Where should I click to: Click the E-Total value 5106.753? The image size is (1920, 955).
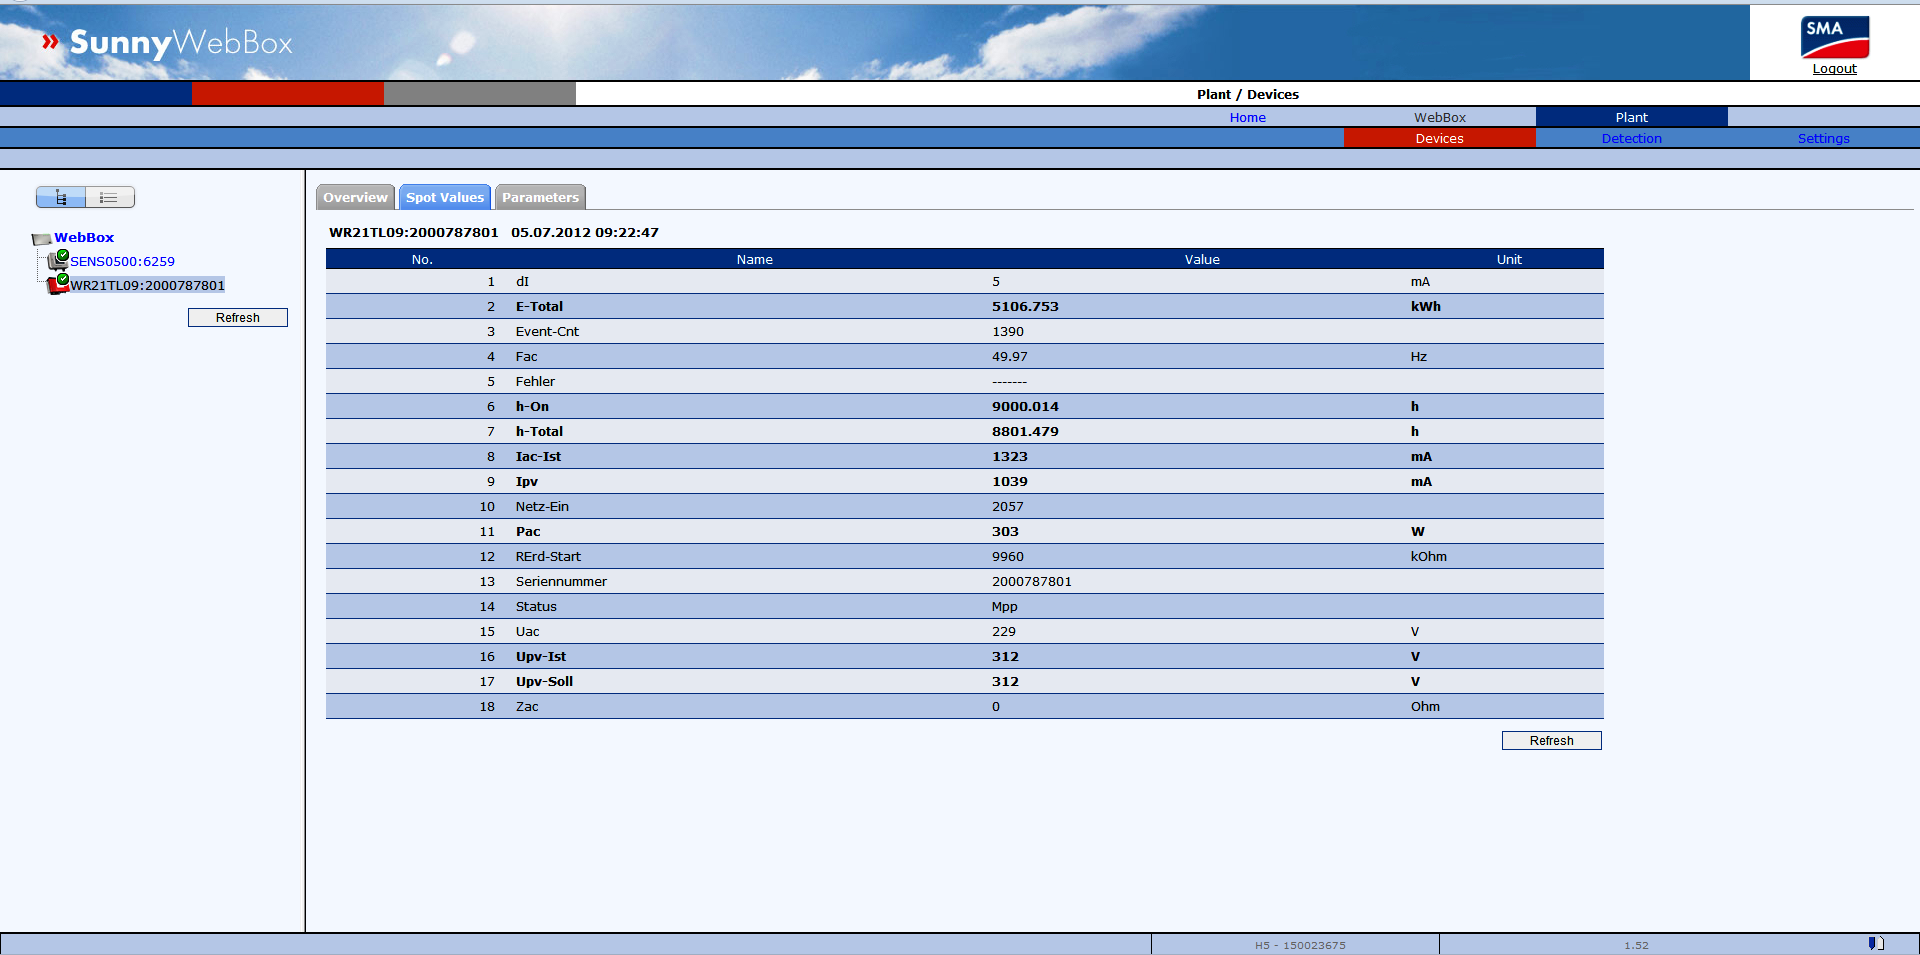1025,307
